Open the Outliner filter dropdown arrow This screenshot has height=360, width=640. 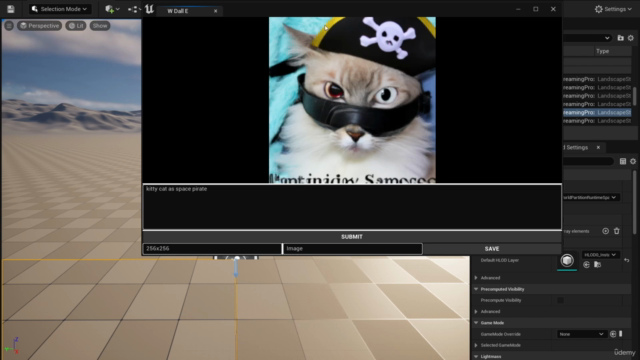point(607,38)
